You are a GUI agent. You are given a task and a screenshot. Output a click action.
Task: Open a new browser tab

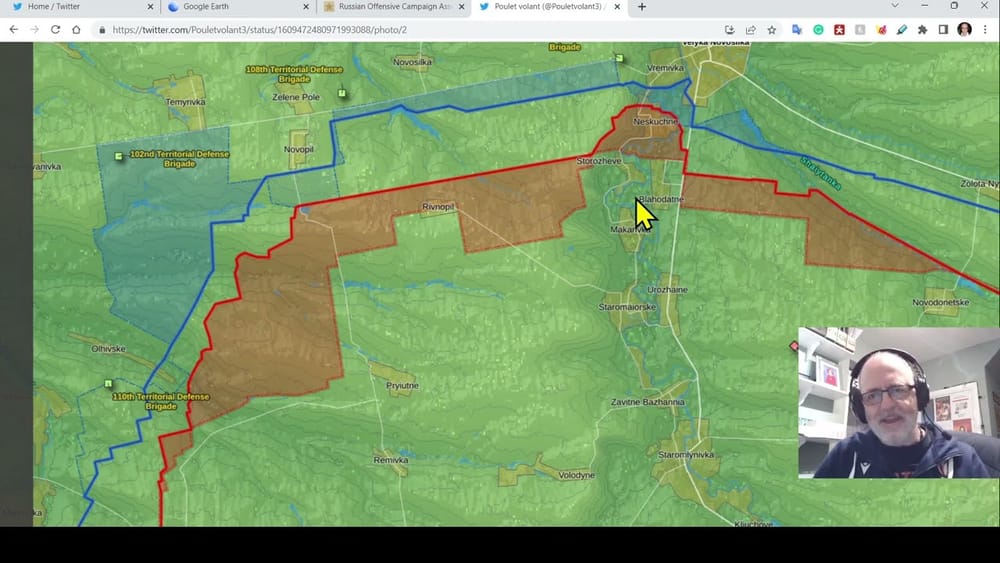[x=642, y=7]
